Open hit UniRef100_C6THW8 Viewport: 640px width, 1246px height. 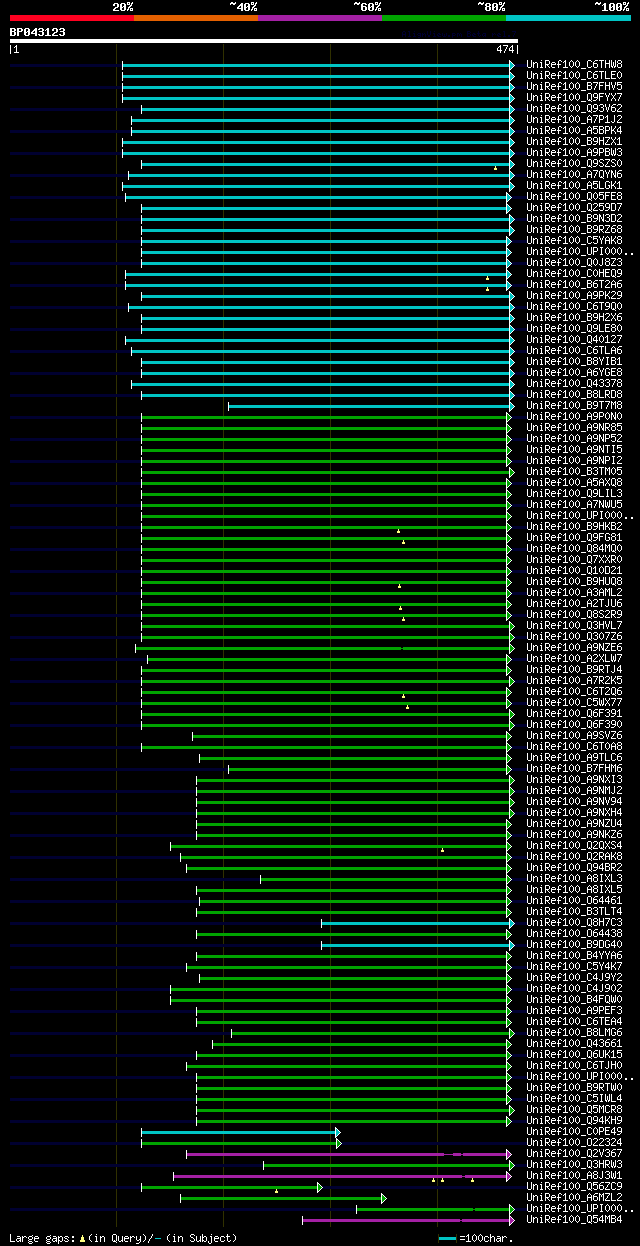point(574,64)
